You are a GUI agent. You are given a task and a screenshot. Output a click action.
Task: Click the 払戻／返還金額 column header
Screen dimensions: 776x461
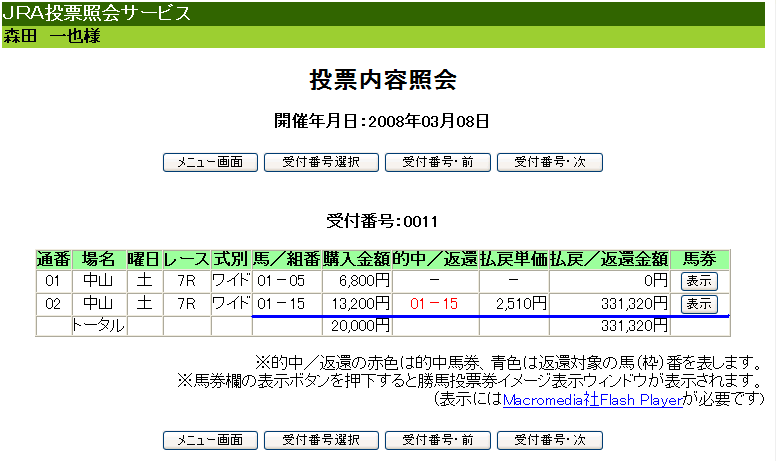(609, 260)
